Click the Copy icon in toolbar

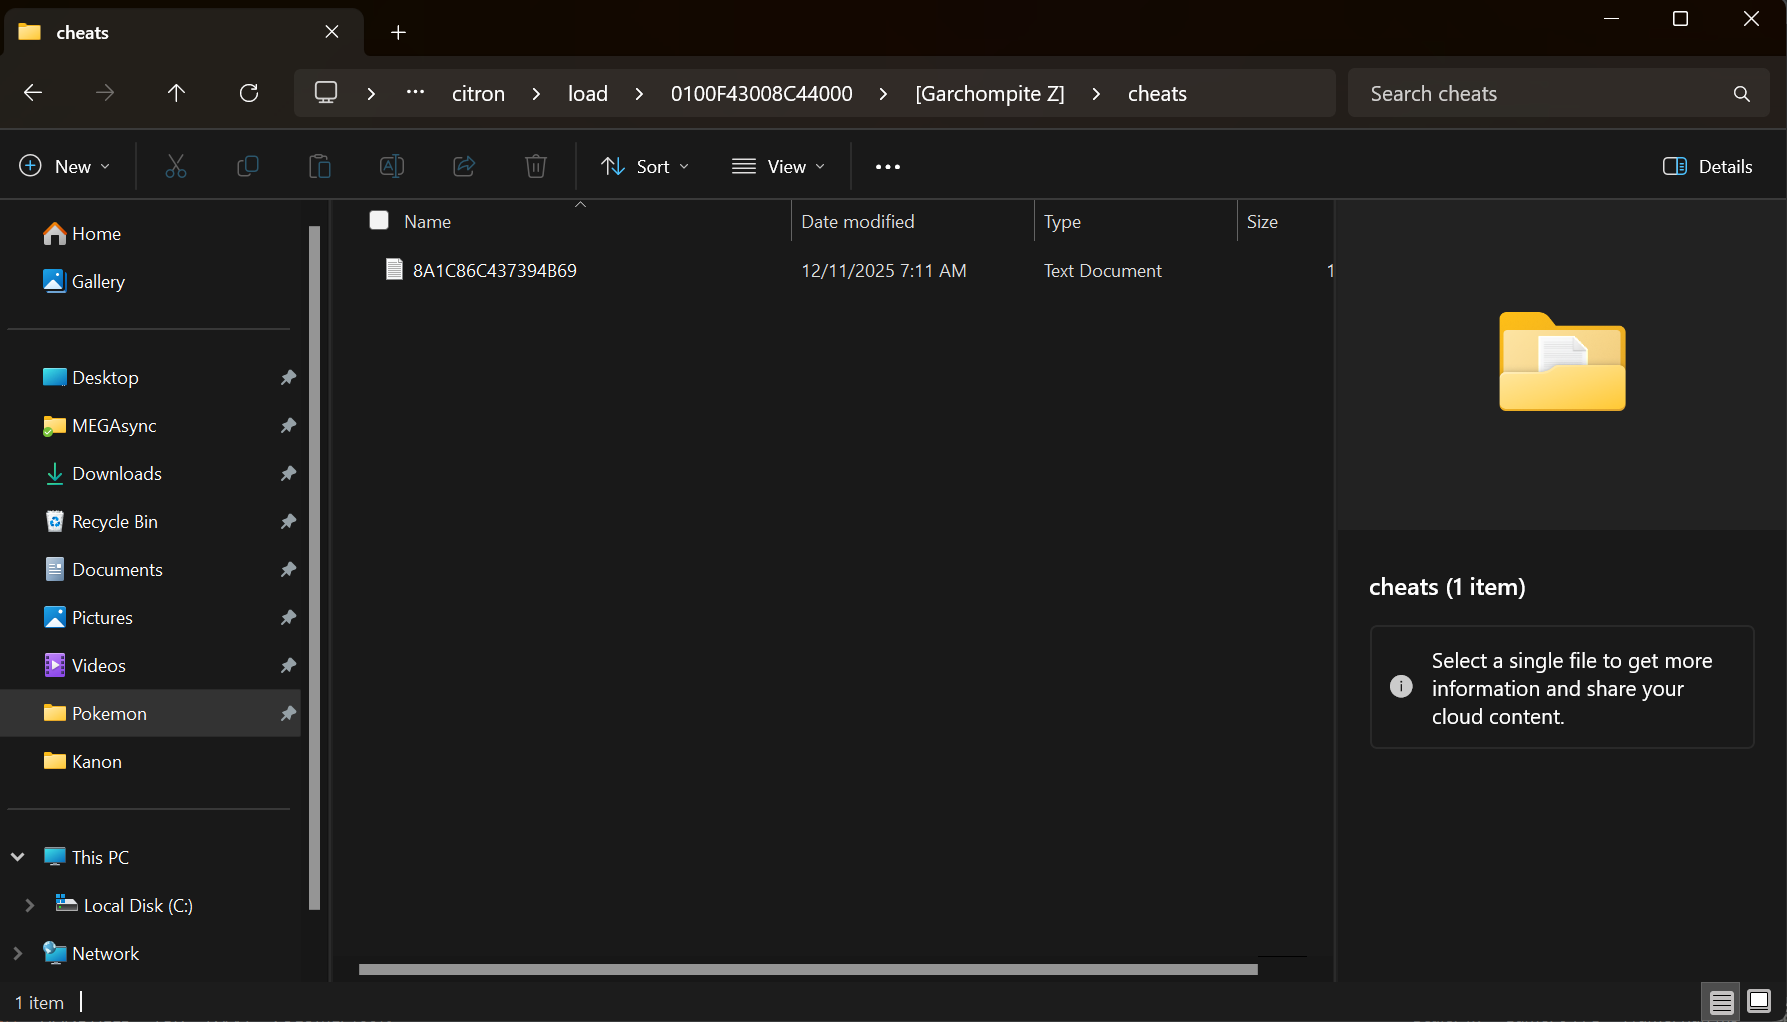[248, 166]
